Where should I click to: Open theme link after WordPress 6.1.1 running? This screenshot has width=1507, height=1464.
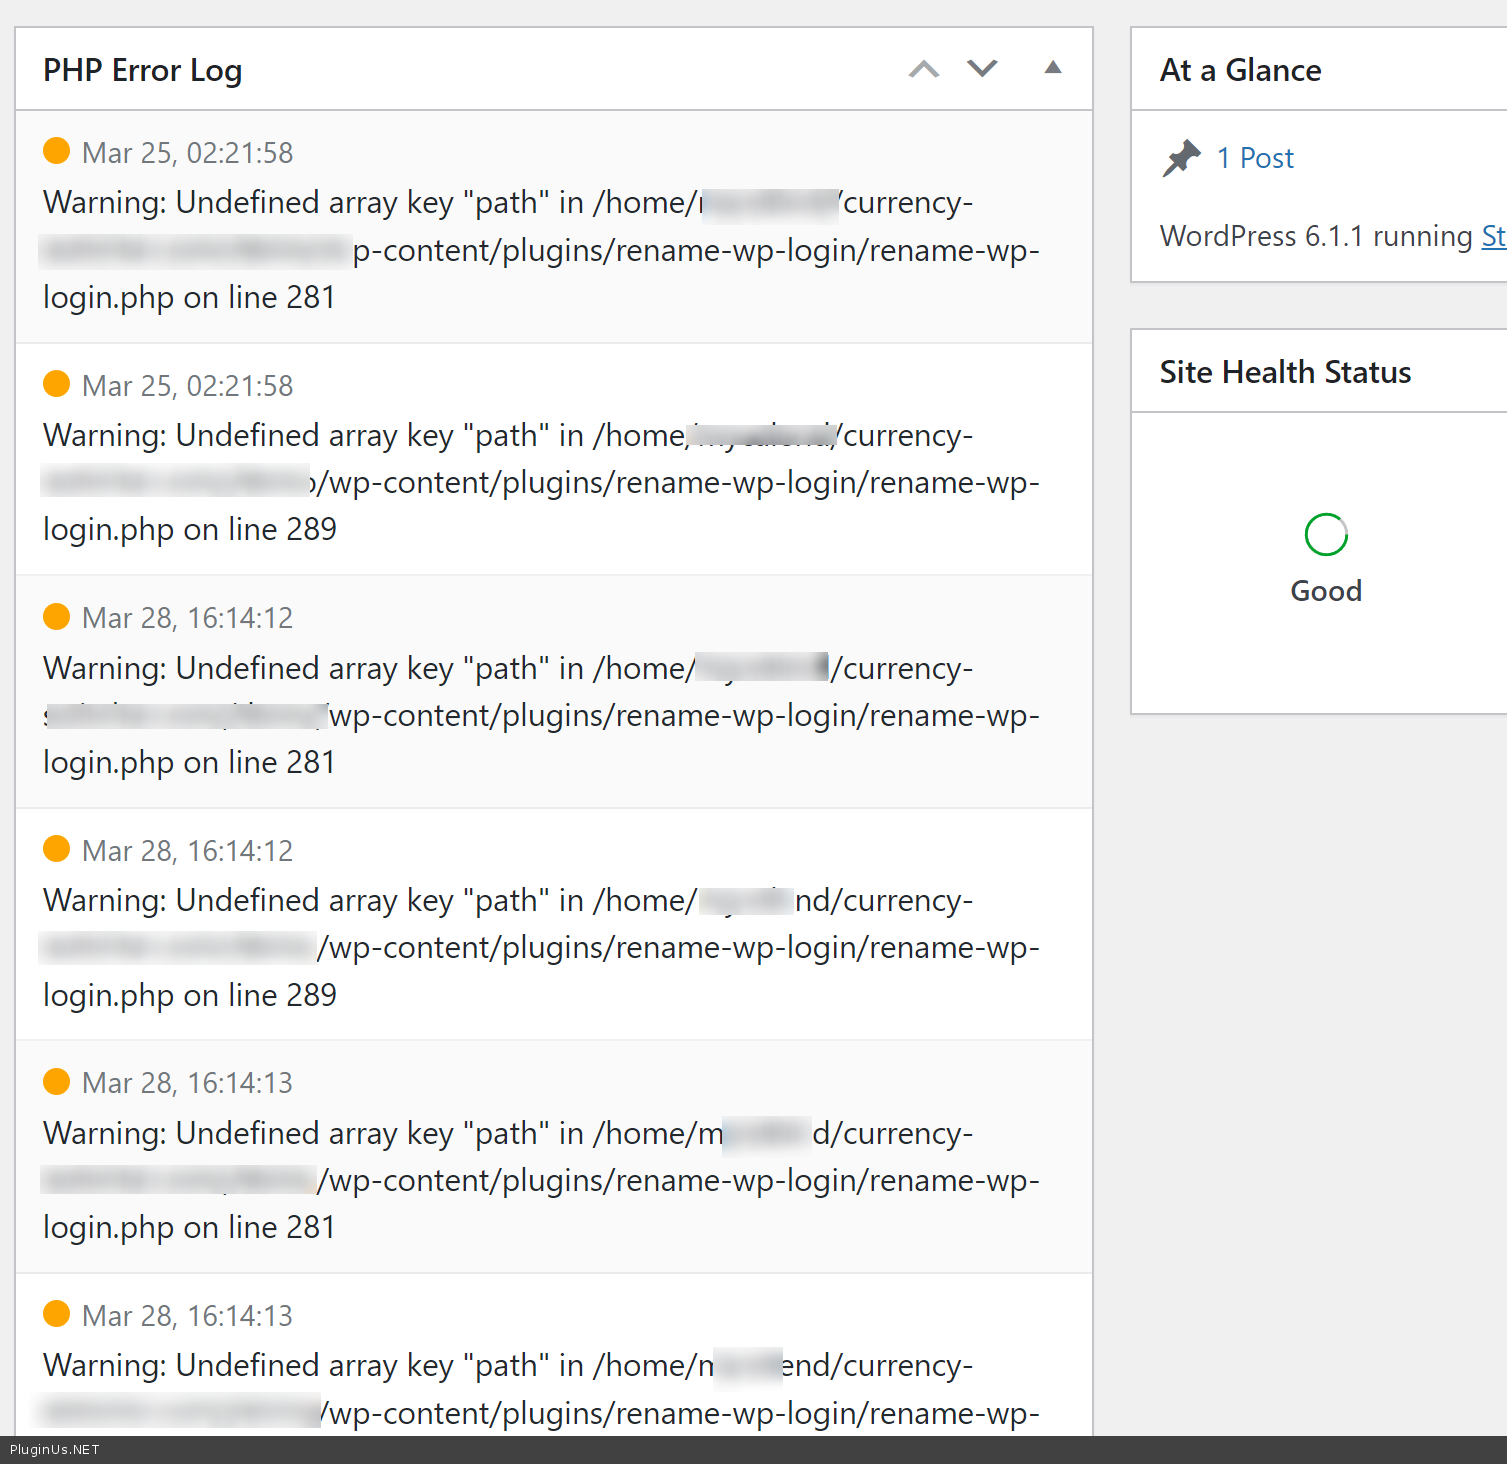pyautogui.click(x=1493, y=236)
